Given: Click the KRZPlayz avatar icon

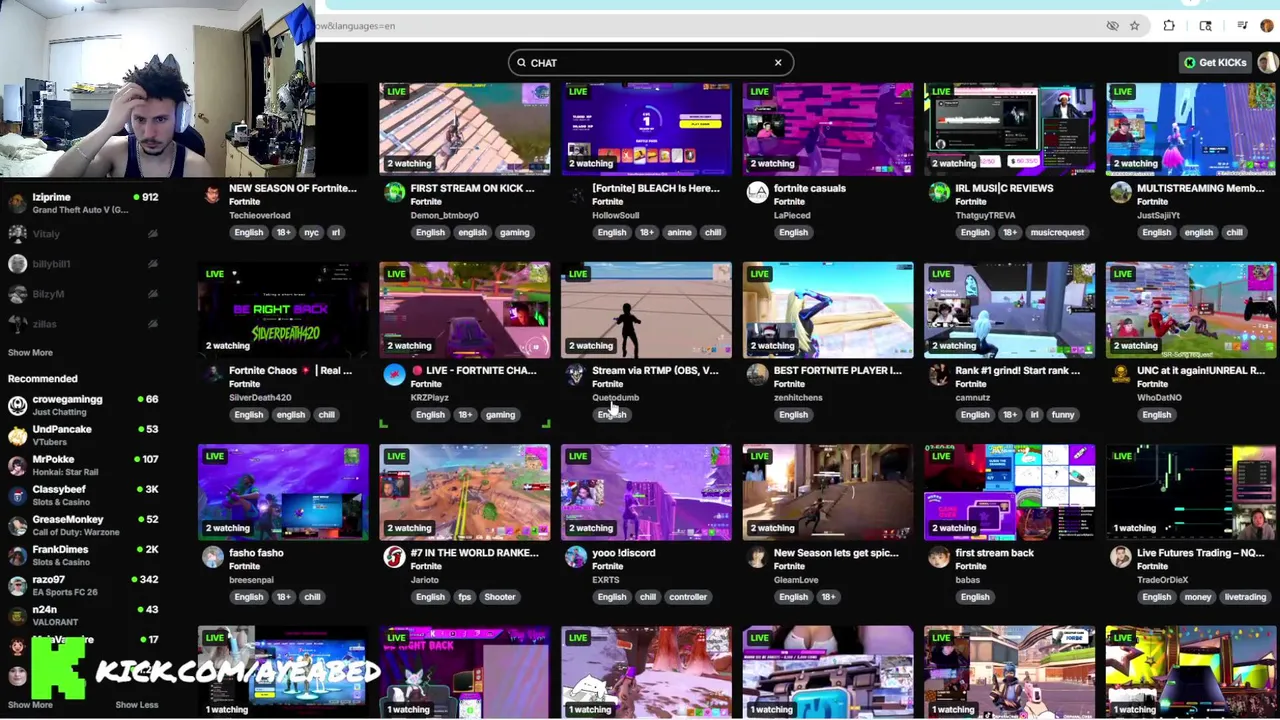Looking at the screenshot, I should pyautogui.click(x=394, y=375).
